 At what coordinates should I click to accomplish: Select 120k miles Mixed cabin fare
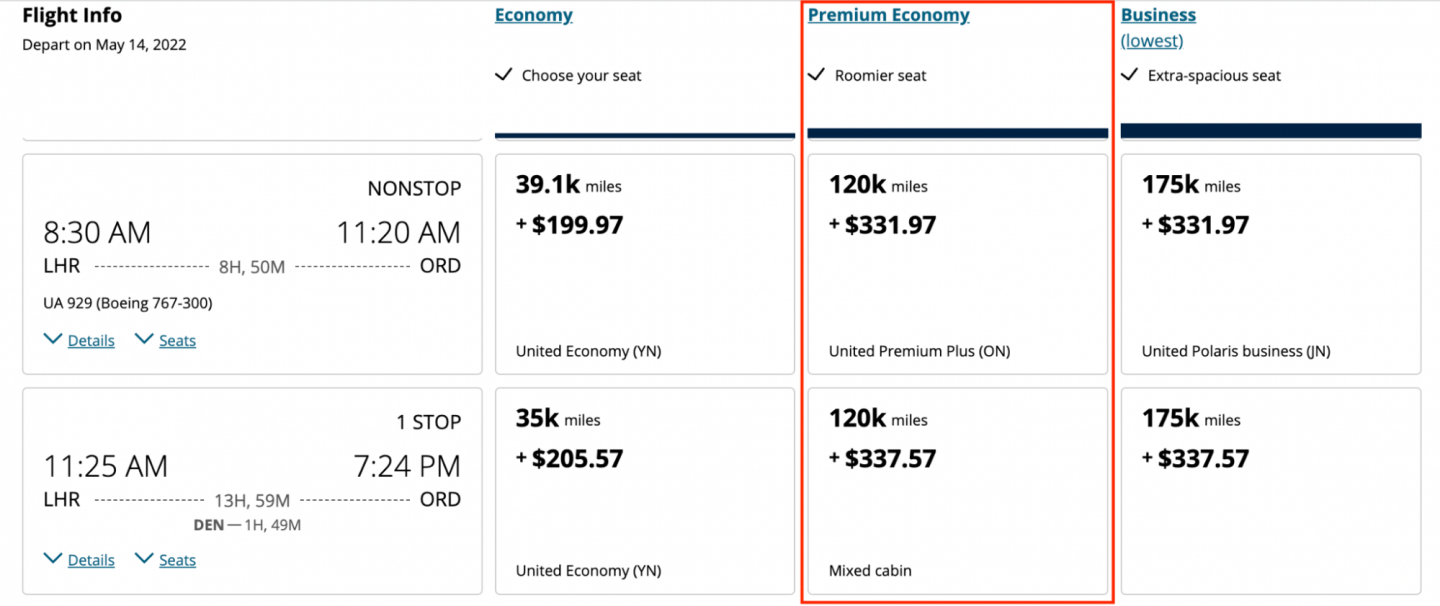point(957,490)
